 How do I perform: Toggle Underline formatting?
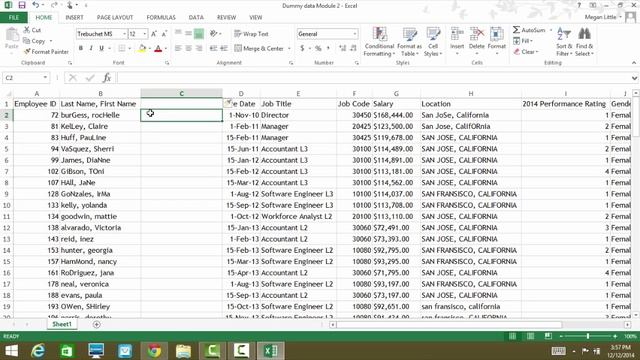101,48
